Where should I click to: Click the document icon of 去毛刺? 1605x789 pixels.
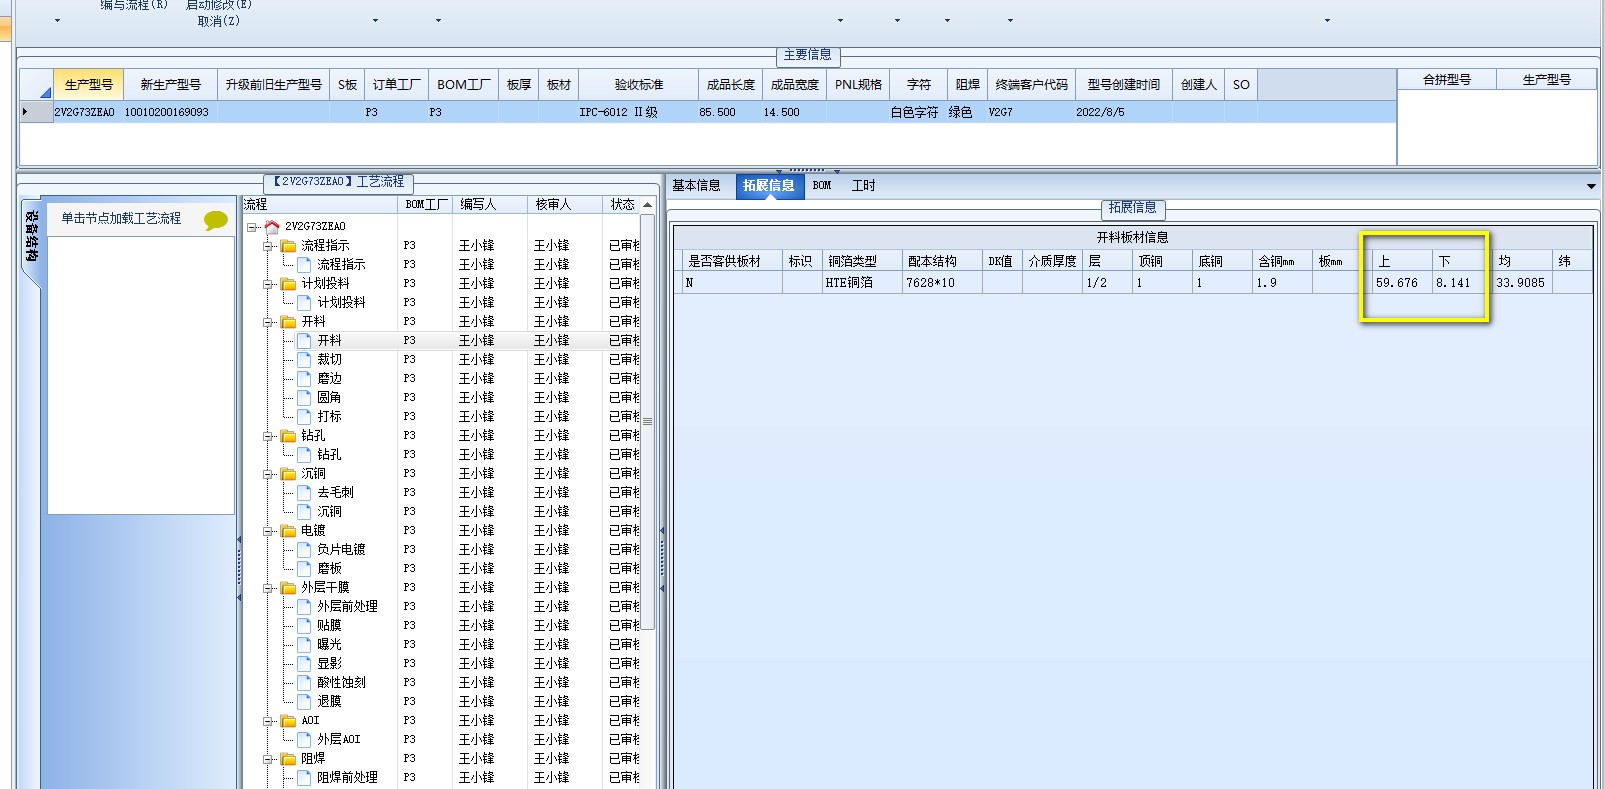point(305,492)
